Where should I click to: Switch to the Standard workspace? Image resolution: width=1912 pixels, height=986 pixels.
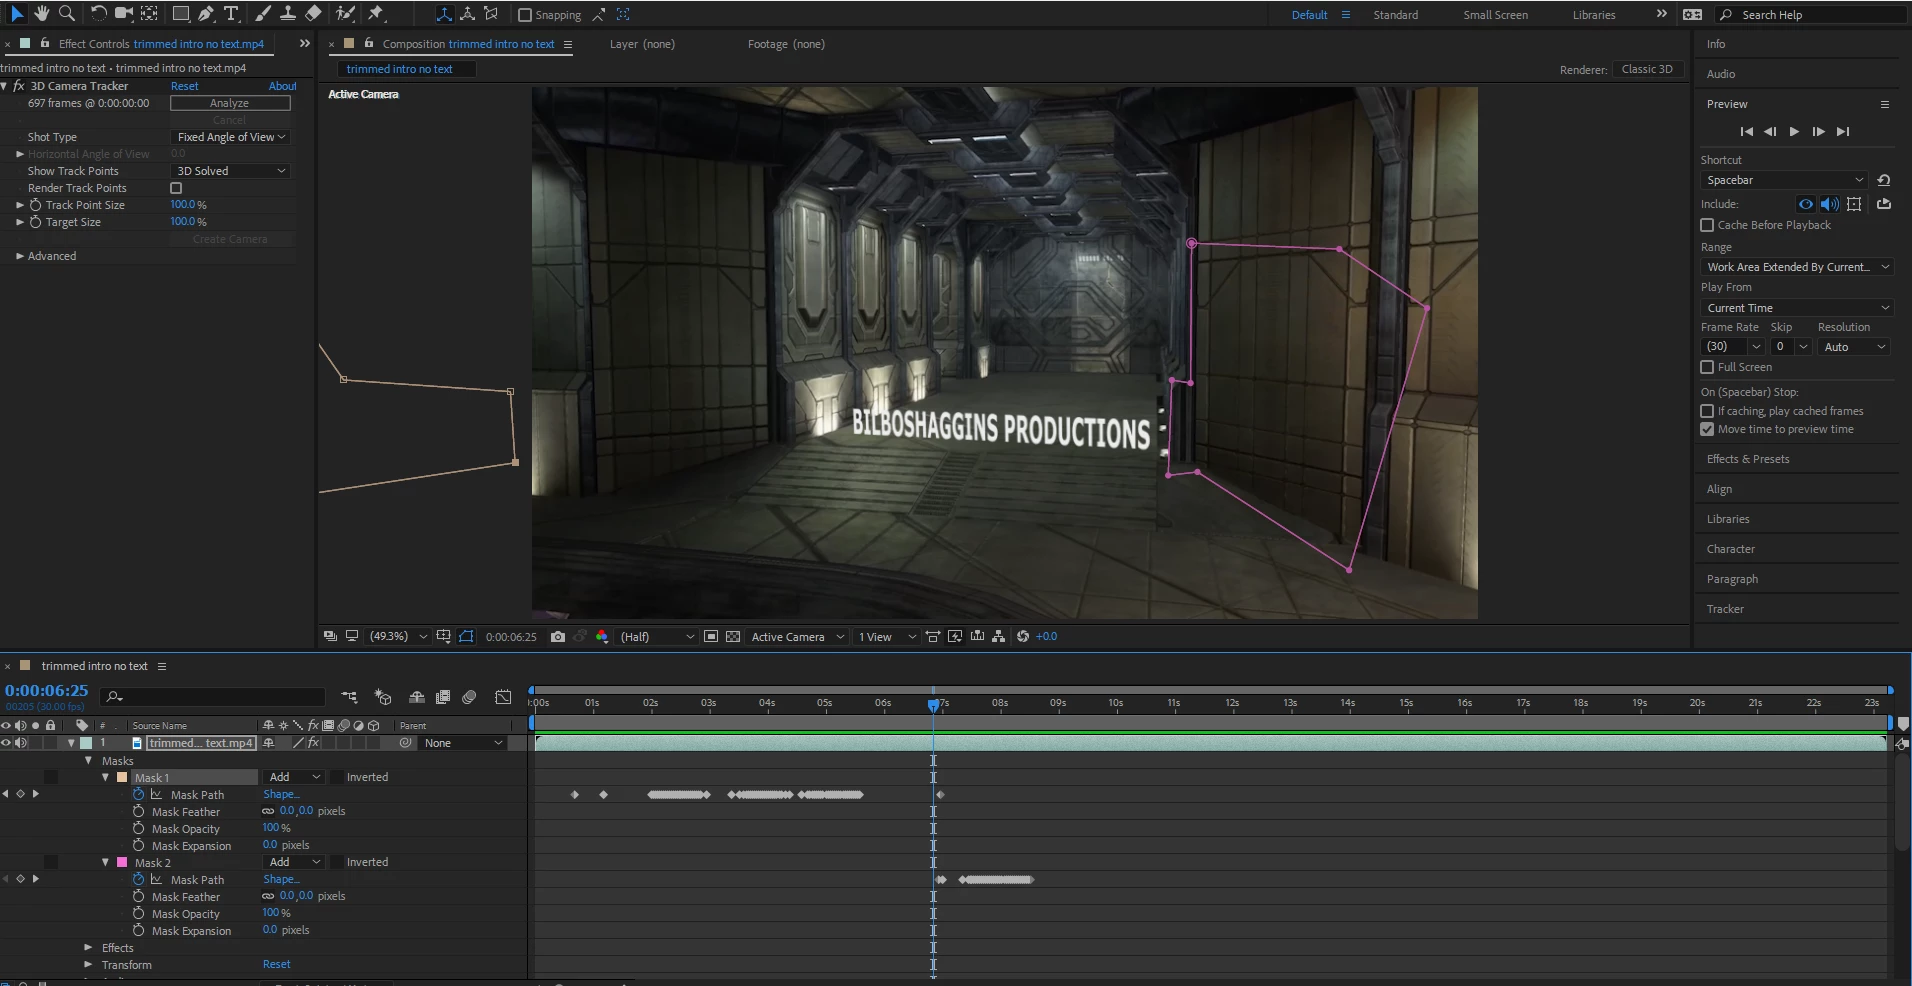pos(1395,15)
